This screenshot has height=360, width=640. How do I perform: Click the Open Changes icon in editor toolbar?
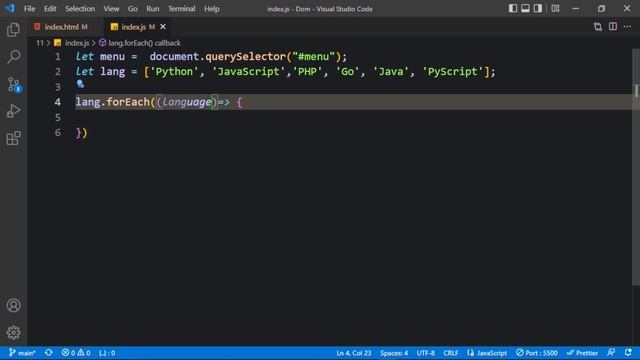coord(598,27)
